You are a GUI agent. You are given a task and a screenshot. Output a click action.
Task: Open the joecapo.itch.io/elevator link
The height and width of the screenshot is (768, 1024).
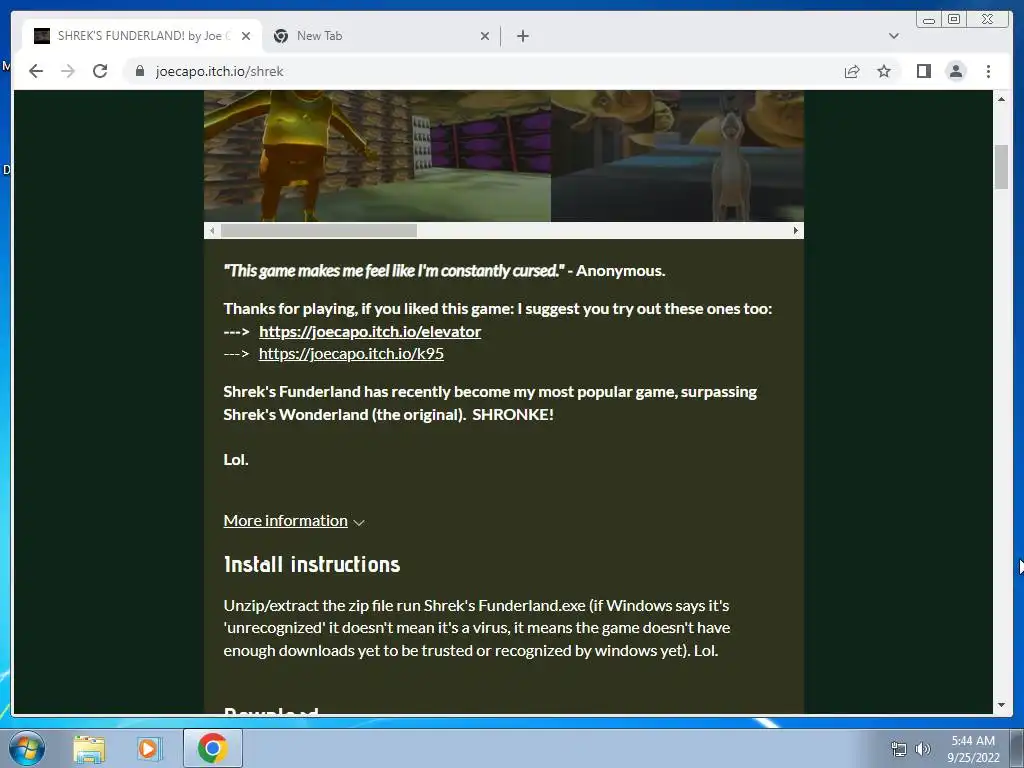point(370,332)
